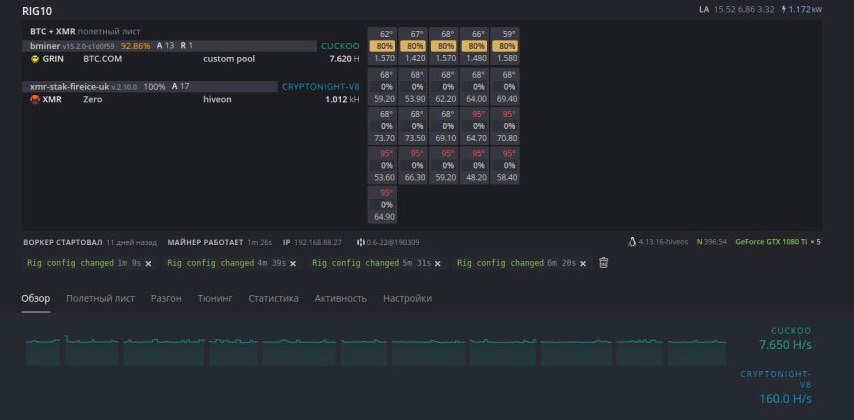The image size is (854, 420).
Task: Click the CRYPTONIGHT-V8 label in miner row
Action: click(321, 87)
